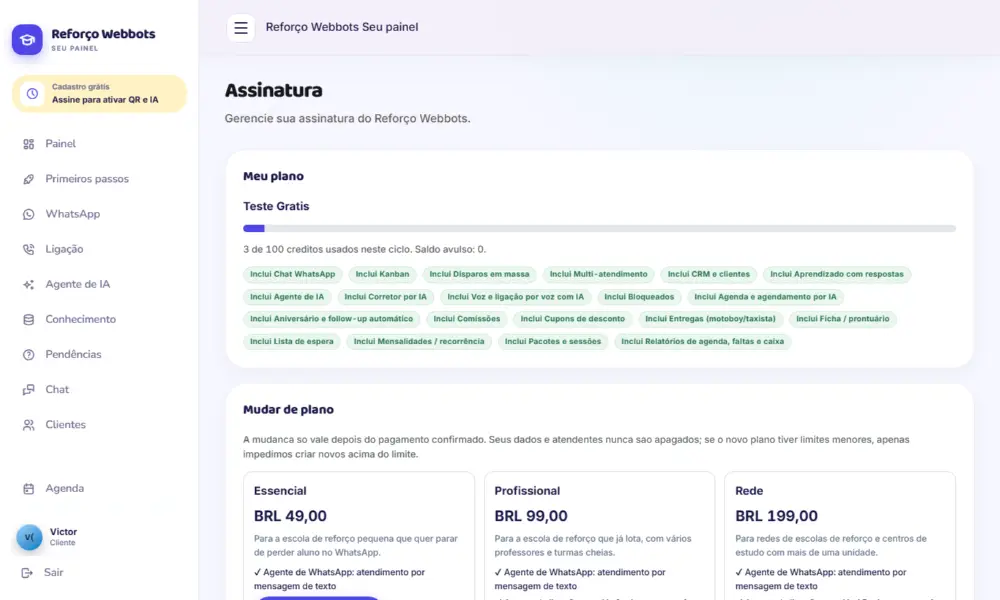Click 'Inclui Relatórios de agenda, faltas e caixa' tag
This screenshot has width=1000, height=600.
tap(703, 342)
